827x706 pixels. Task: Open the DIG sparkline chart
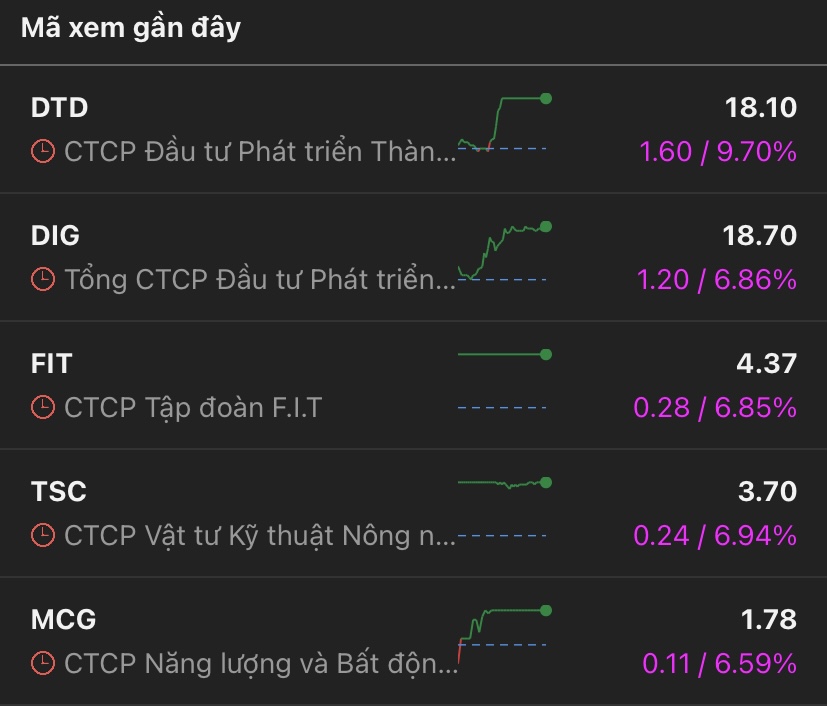pyautogui.click(x=503, y=252)
